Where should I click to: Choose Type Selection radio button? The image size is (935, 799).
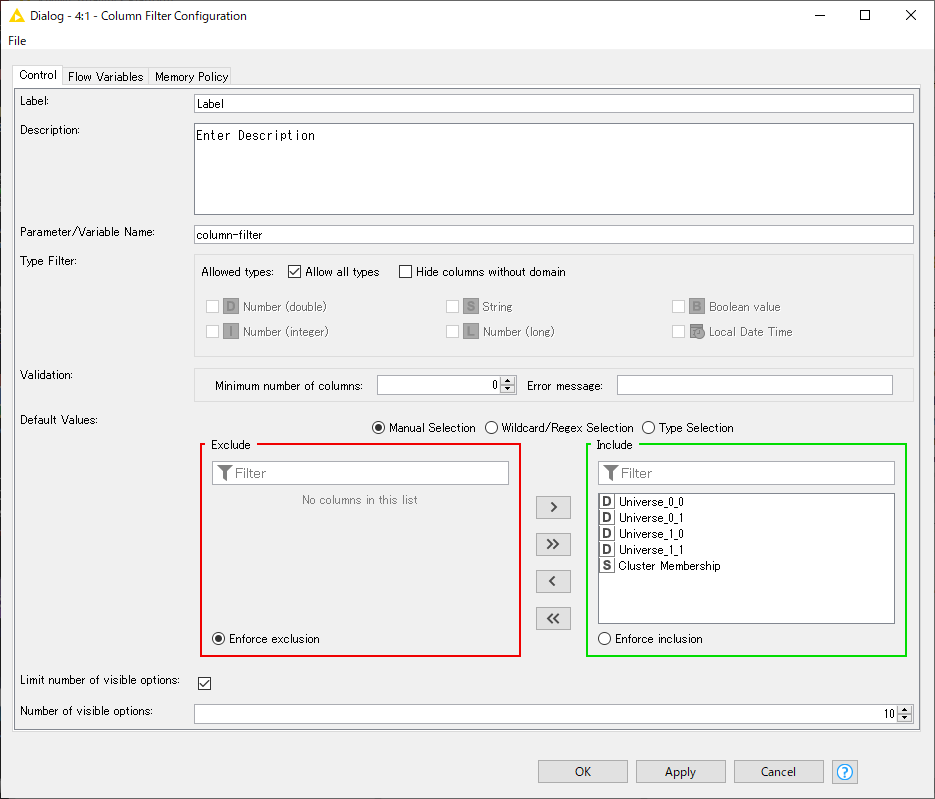point(649,428)
